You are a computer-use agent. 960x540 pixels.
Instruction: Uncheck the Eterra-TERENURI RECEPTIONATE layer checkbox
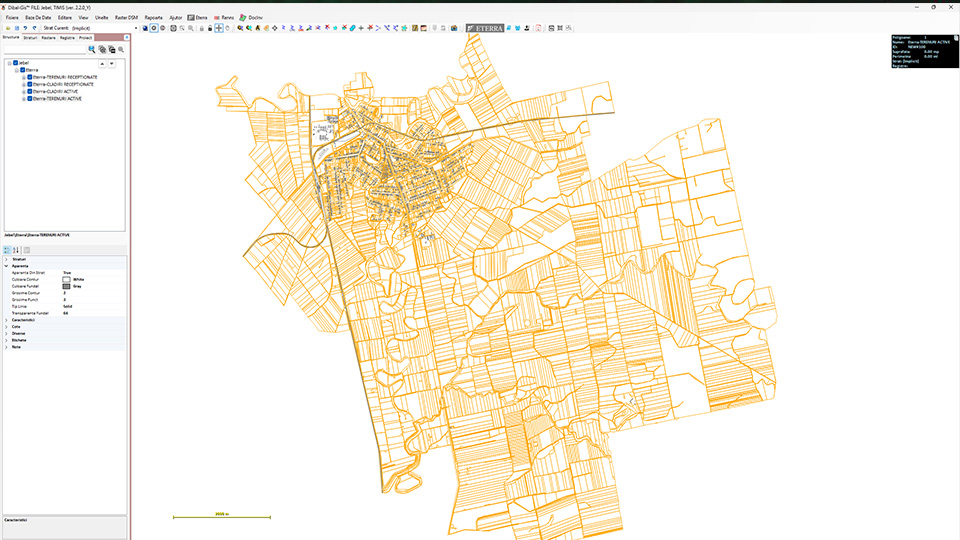coord(30,77)
